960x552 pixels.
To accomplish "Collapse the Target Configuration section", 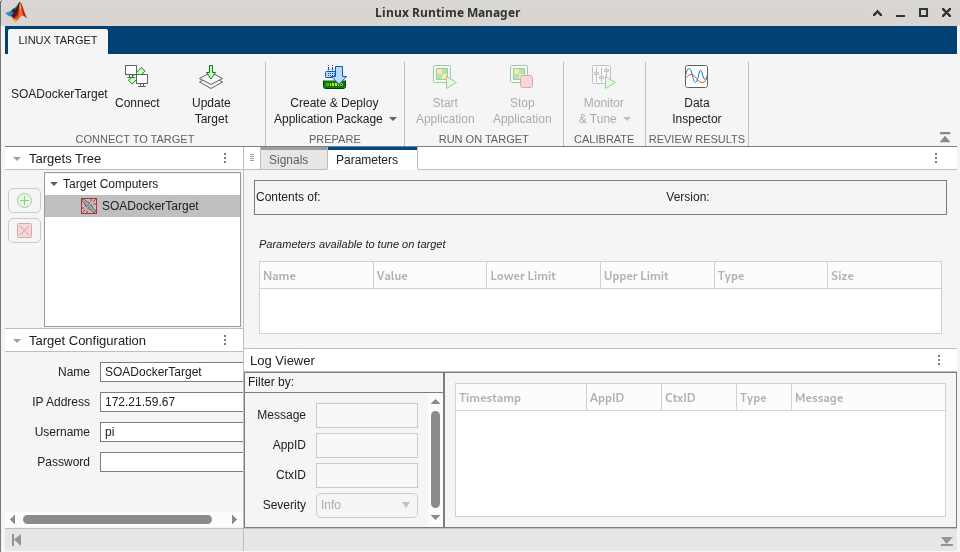I will pyautogui.click(x=17, y=341).
